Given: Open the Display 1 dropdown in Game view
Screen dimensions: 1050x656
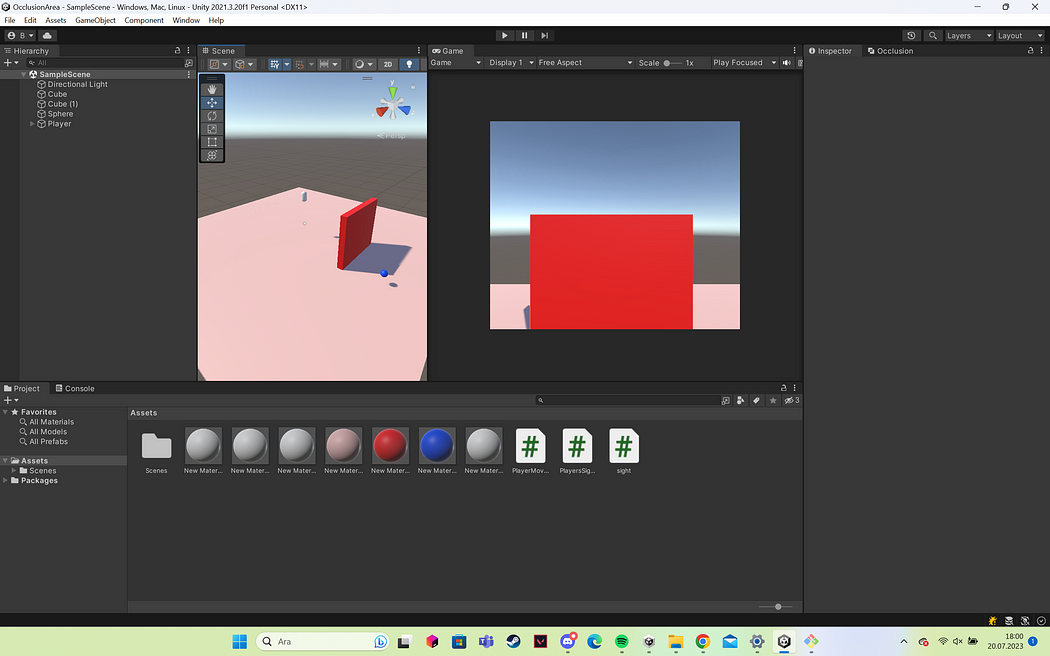Looking at the screenshot, I should (x=510, y=62).
